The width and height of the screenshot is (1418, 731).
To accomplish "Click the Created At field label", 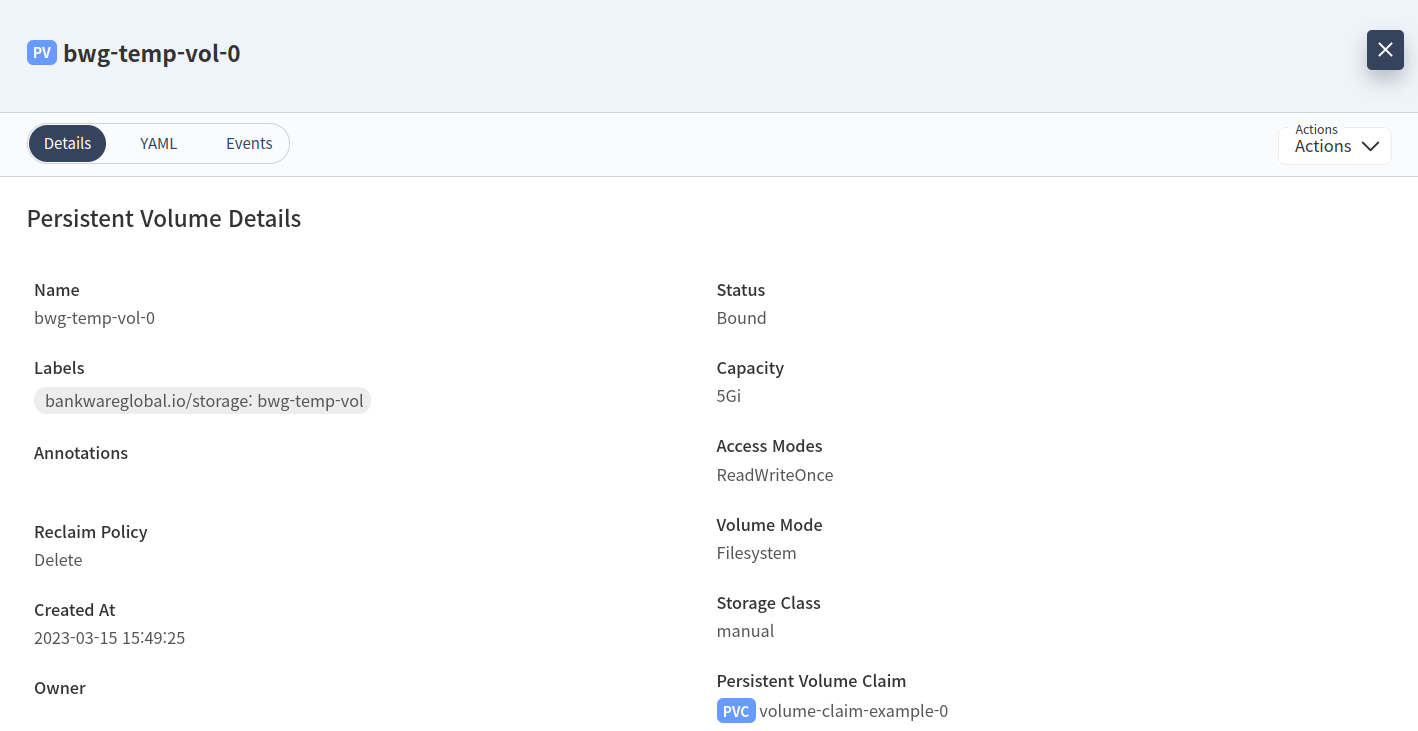I will (x=74, y=610).
